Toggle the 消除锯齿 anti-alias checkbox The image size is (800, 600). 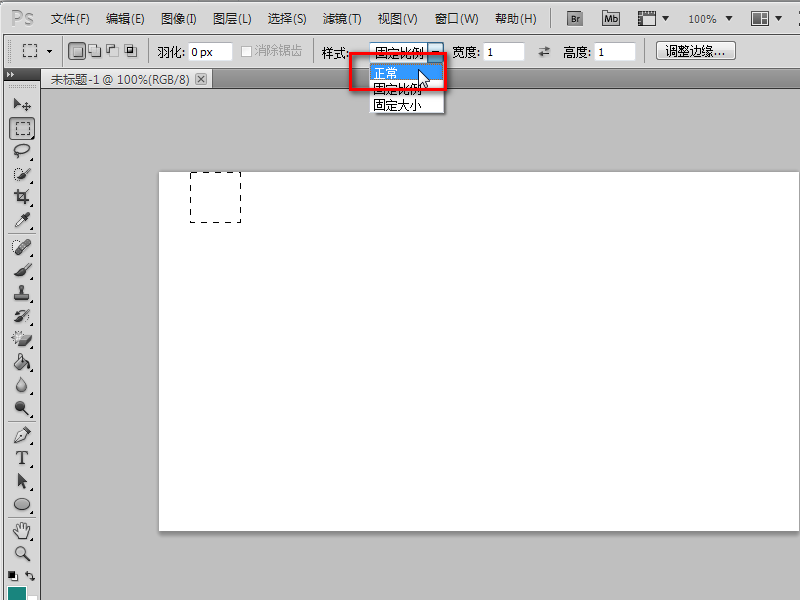click(246, 51)
